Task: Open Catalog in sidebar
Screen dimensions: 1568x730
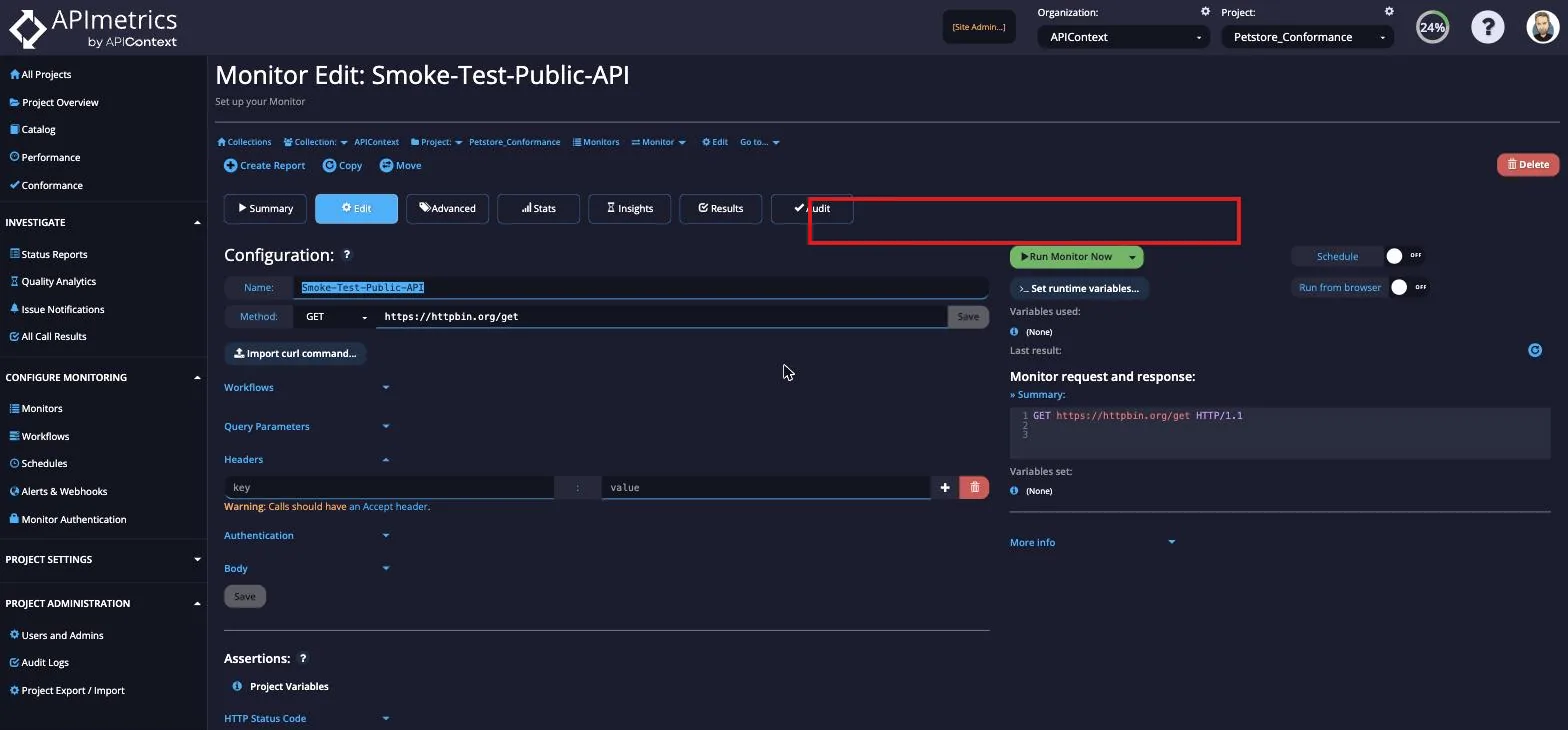Action: point(32,129)
